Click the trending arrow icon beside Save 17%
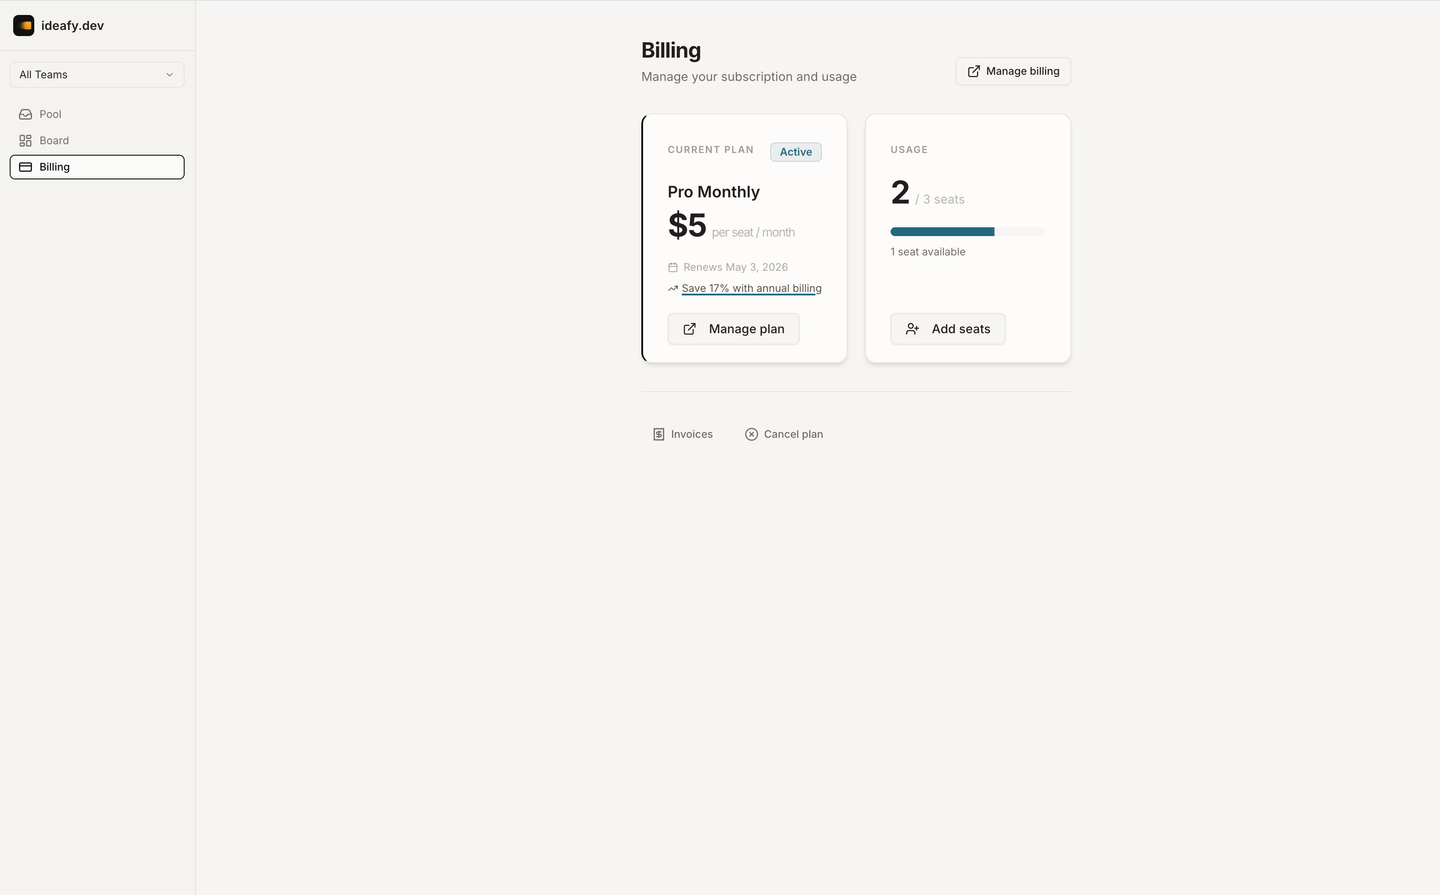 click(x=673, y=288)
